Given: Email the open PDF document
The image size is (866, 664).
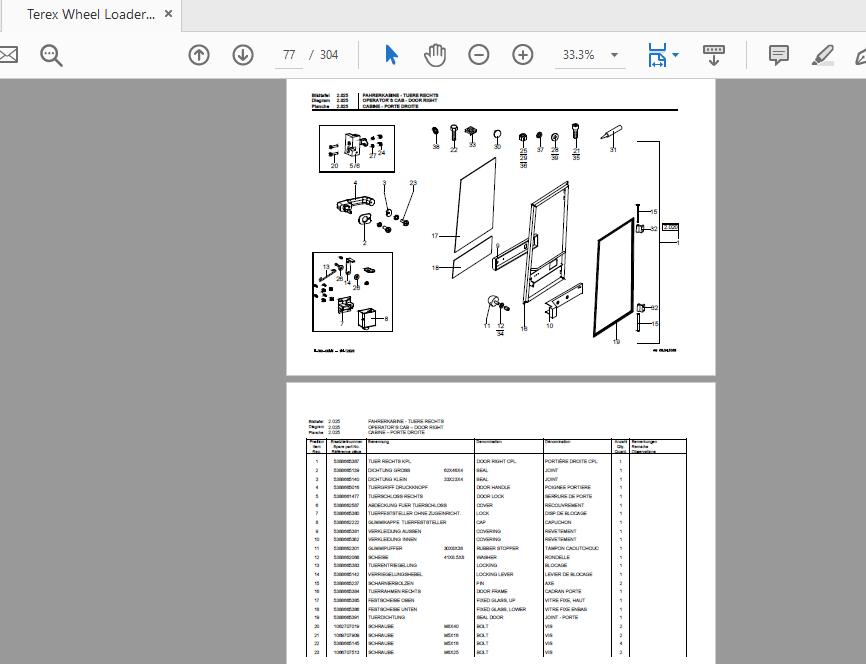Looking at the screenshot, I should [x=8, y=55].
